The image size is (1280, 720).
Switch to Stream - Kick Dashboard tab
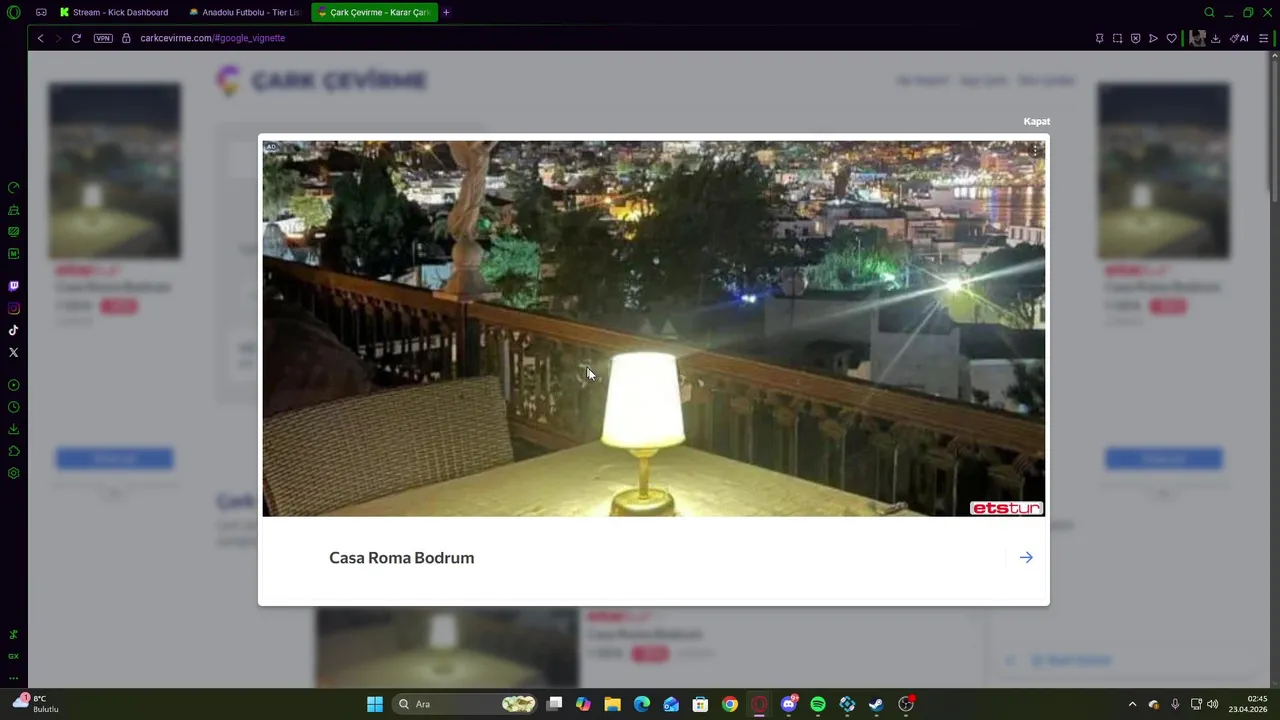coord(113,12)
